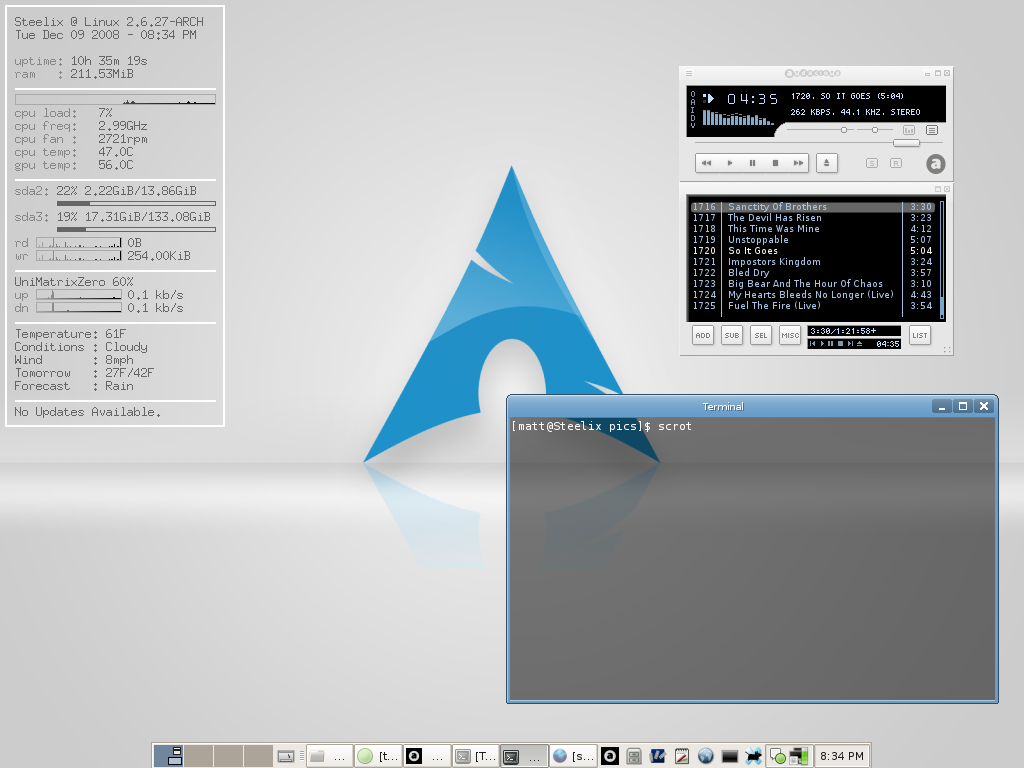This screenshot has width=1024, height=768.
Task: Click the Audacious play button
Action: coord(729,163)
